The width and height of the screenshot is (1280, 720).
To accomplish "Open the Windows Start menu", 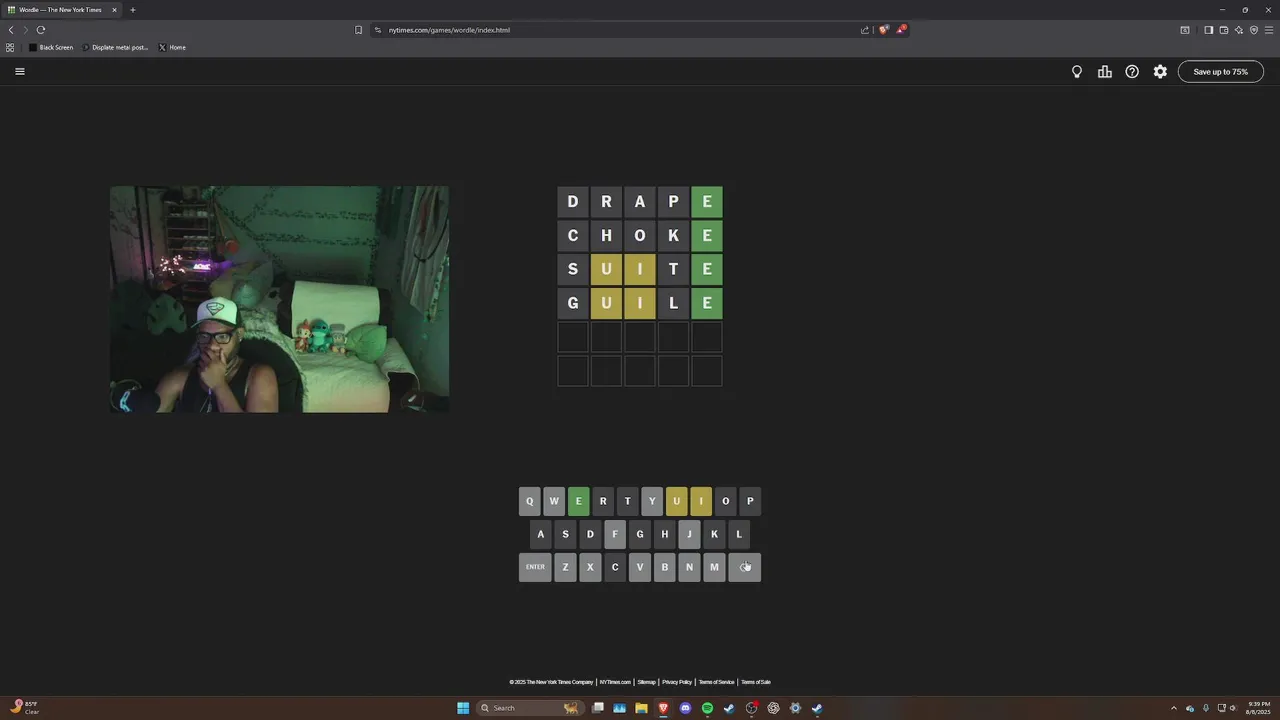I will click(x=463, y=708).
